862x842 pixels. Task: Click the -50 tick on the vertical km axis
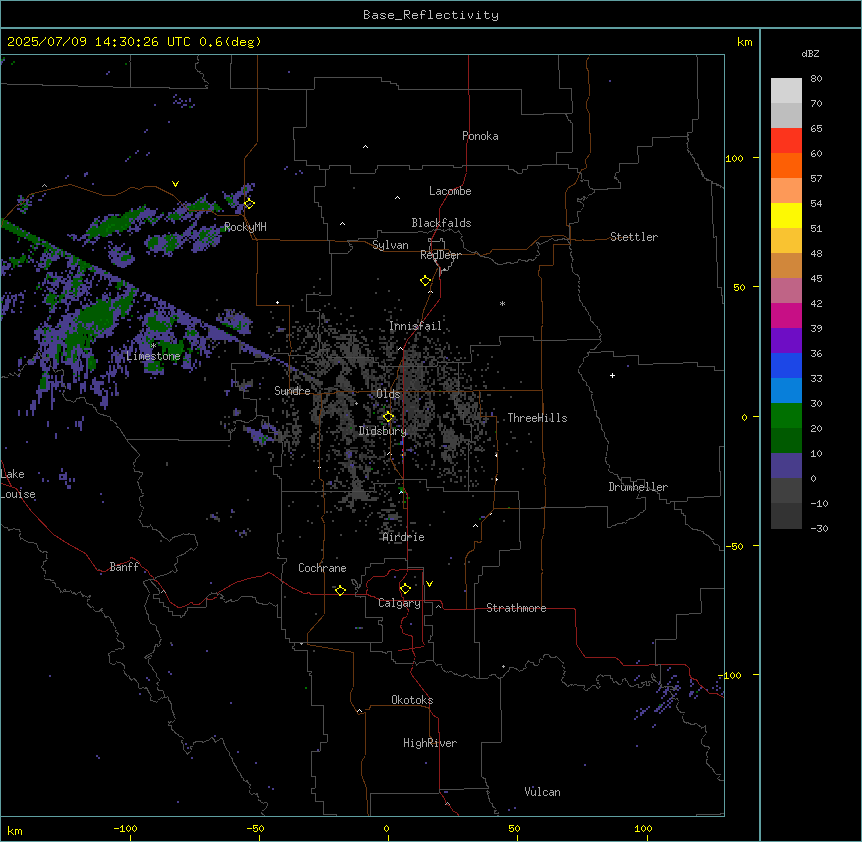pos(734,546)
